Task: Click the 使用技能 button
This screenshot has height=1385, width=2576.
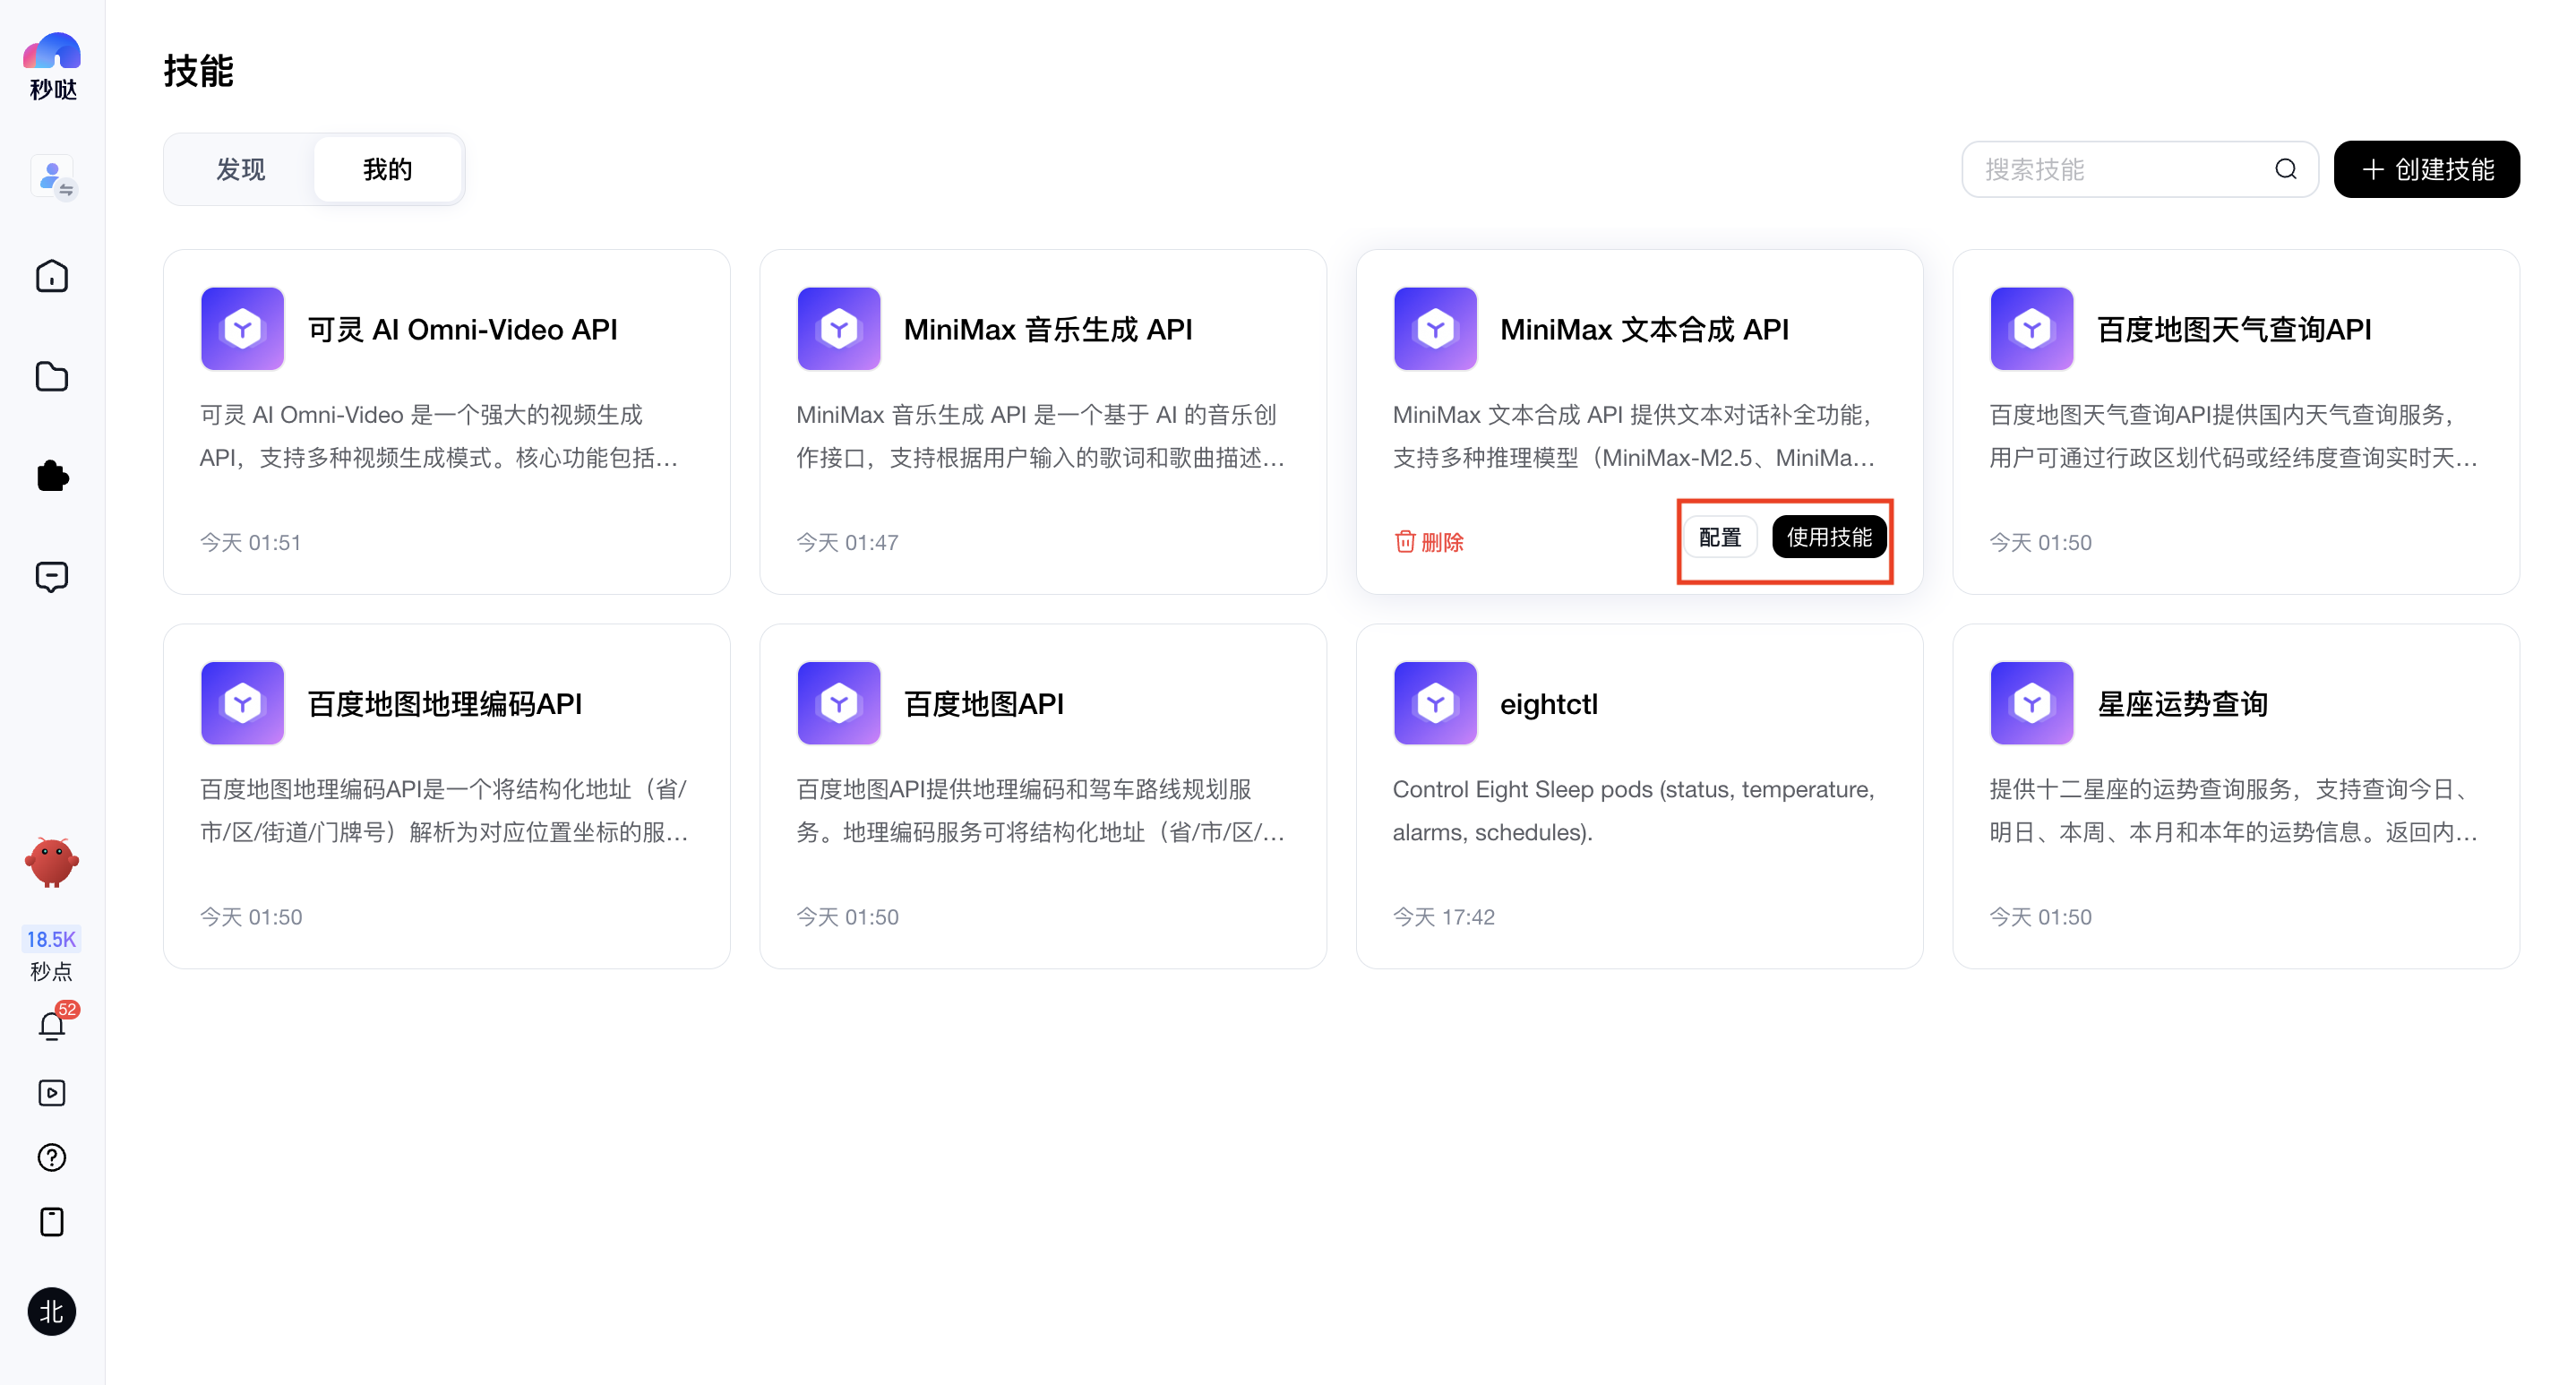Action: (x=1829, y=537)
